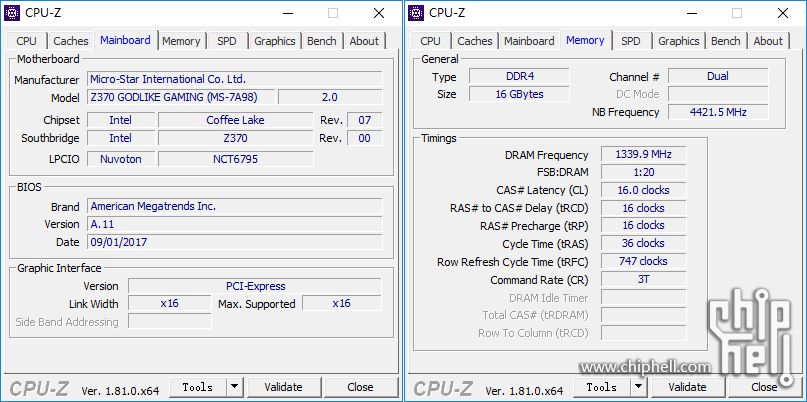The height and width of the screenshot is (402, 807).
Task: Open SPD tab in left window
Action: [x=226, y=41]
